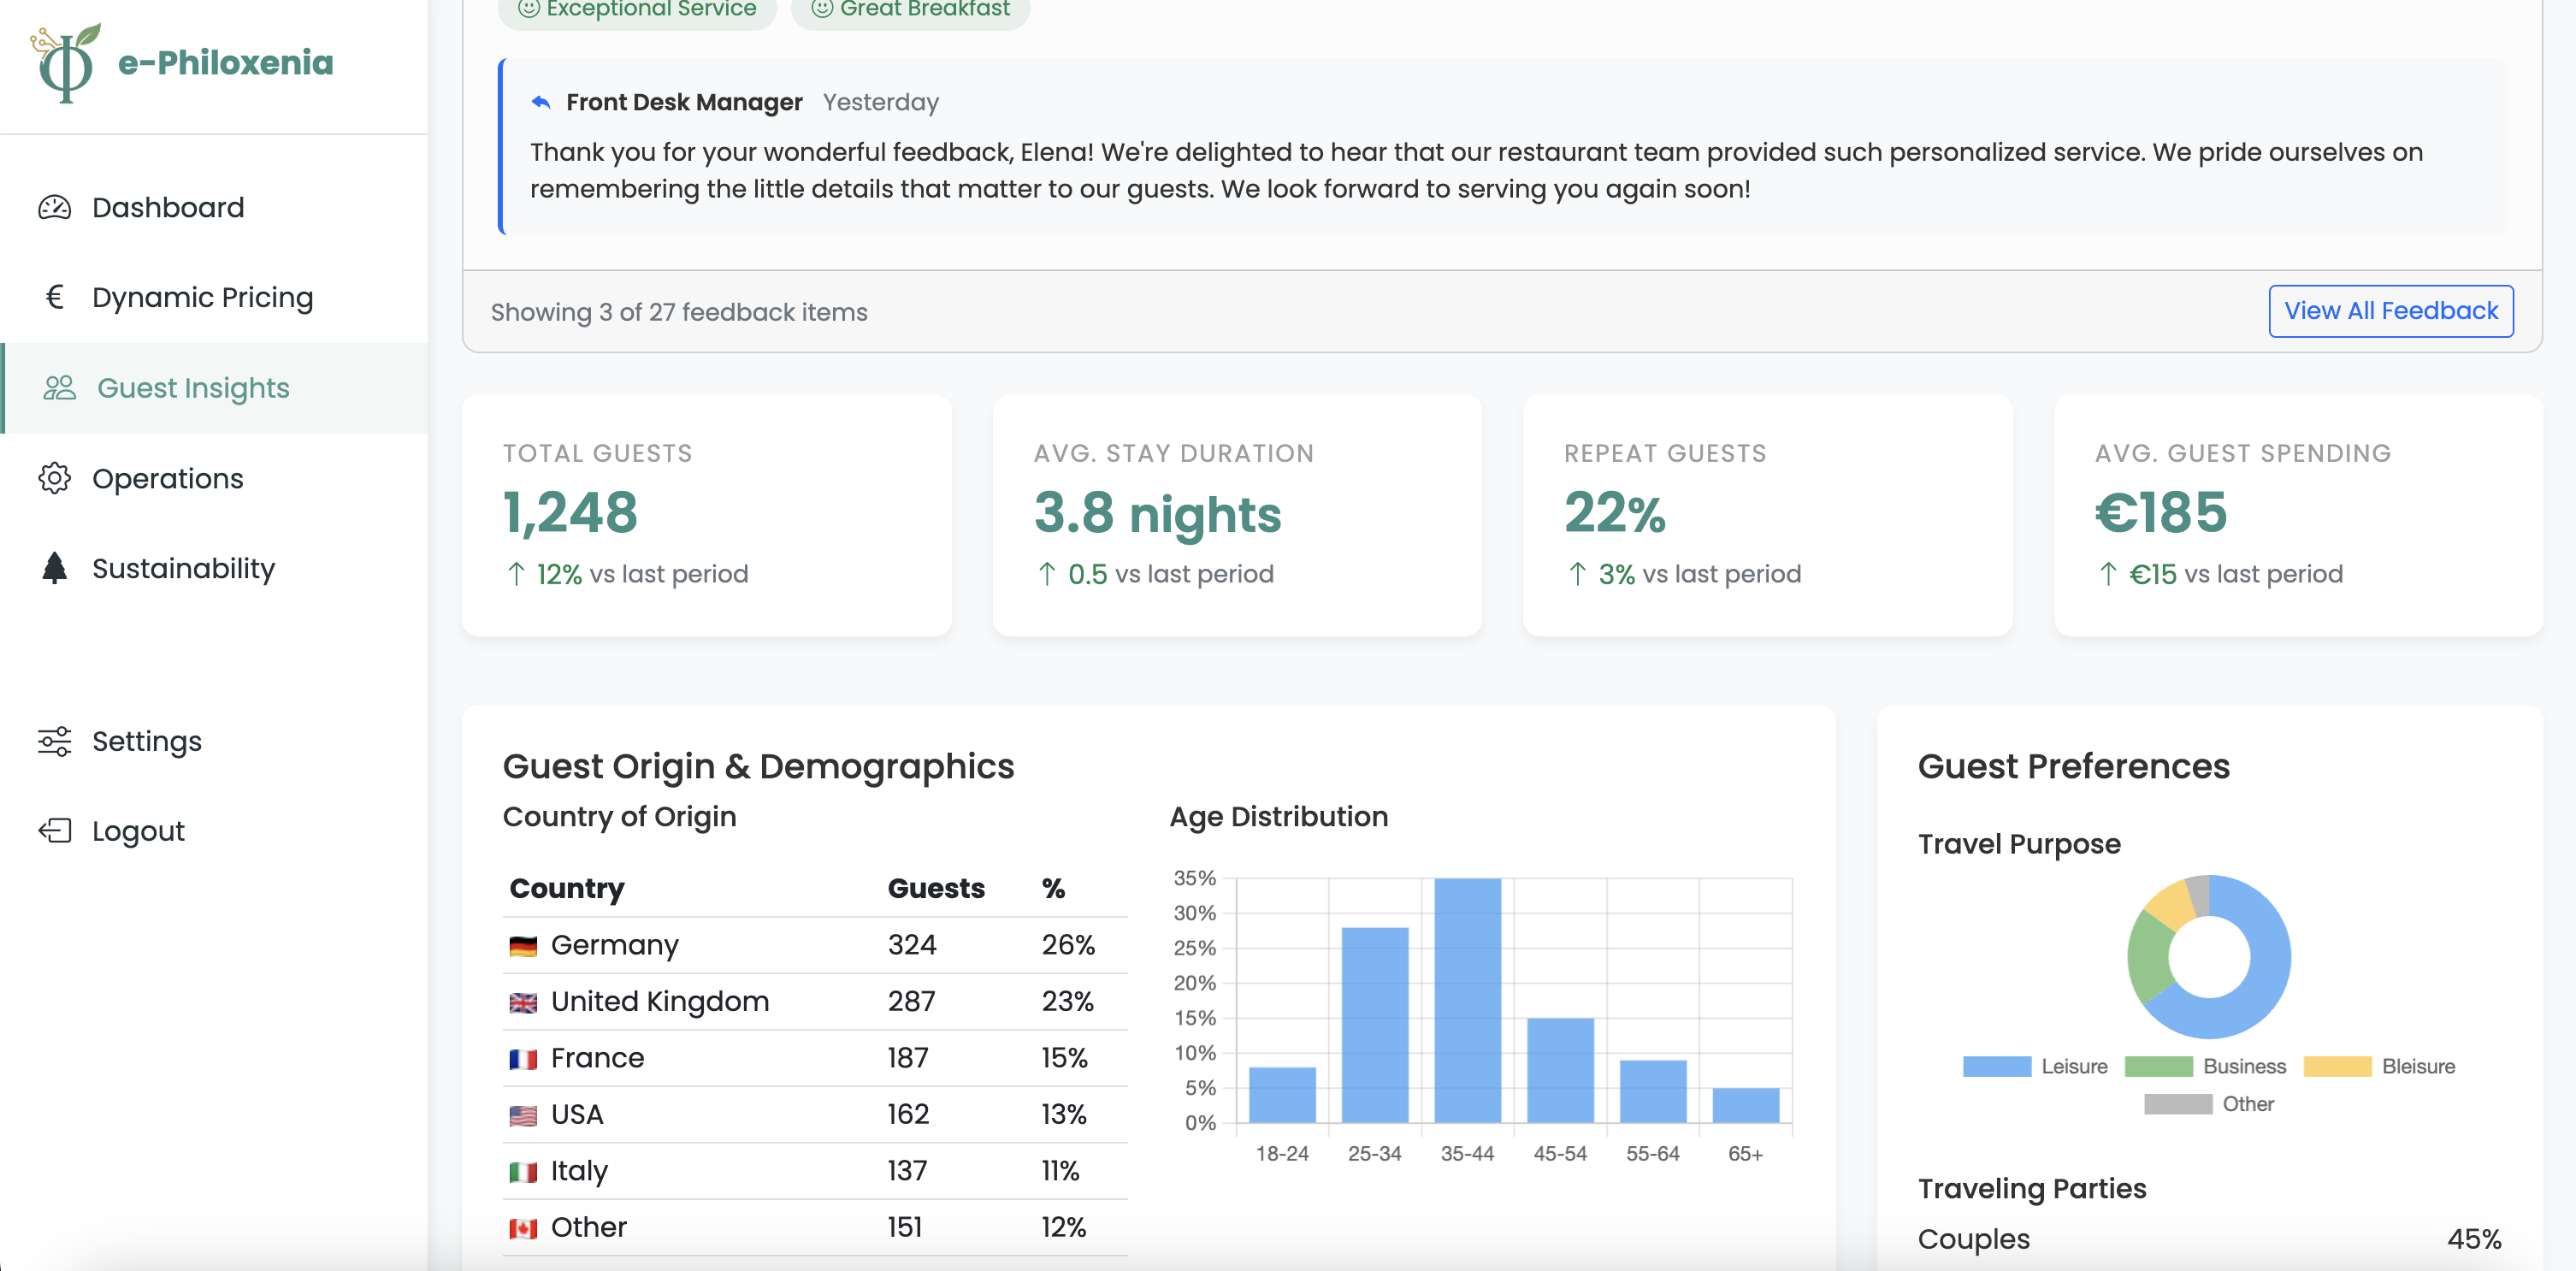
Task: Select the Great Breakfast tag
Action: [x=909, y=9]
